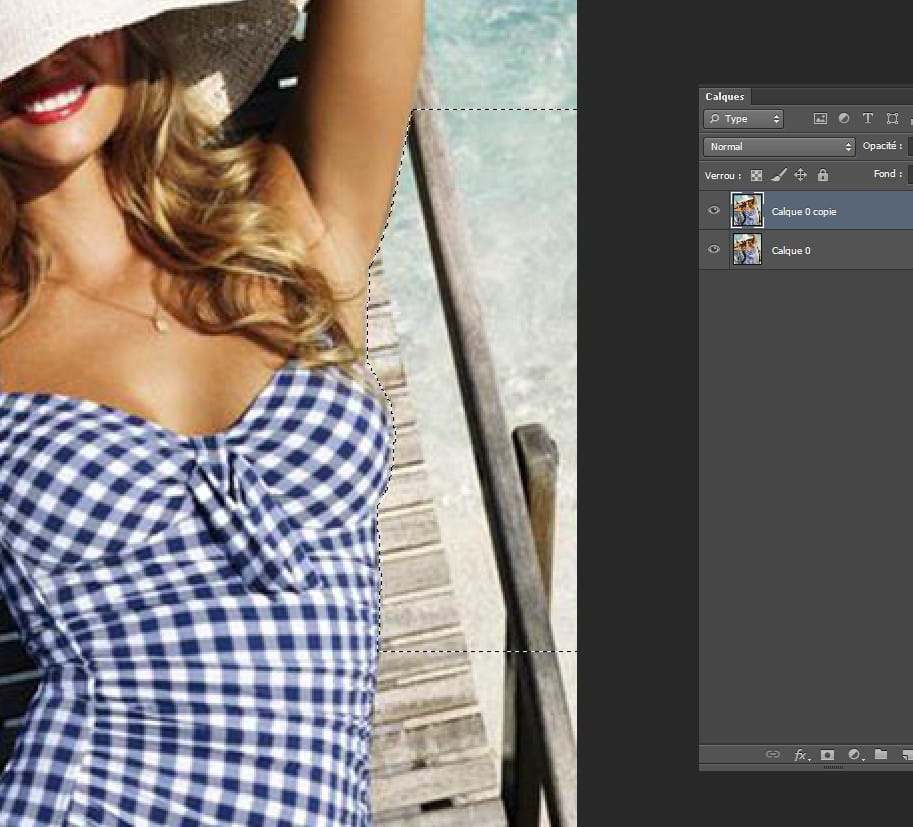
Task: Filter layers by adjustment layers
Action: click(x=844, y=119)
